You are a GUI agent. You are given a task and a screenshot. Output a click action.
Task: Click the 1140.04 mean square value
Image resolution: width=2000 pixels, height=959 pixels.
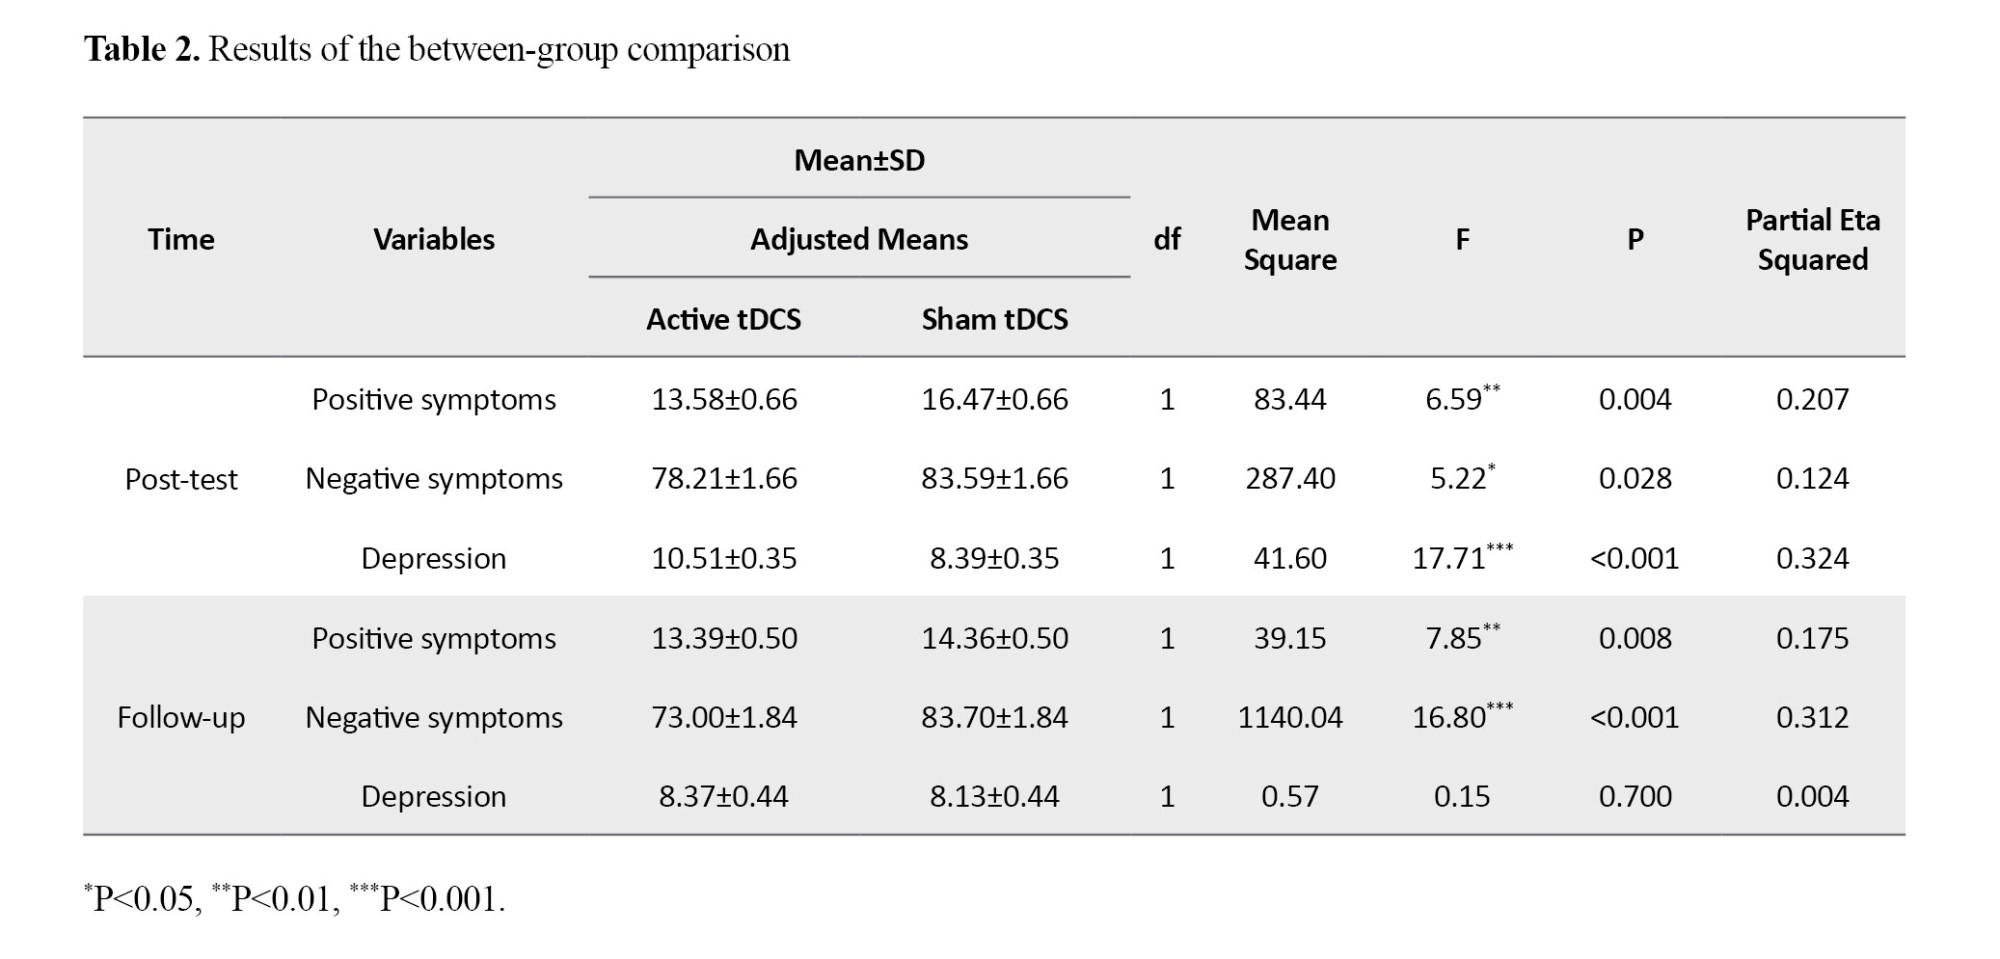tap(1290, 718)
